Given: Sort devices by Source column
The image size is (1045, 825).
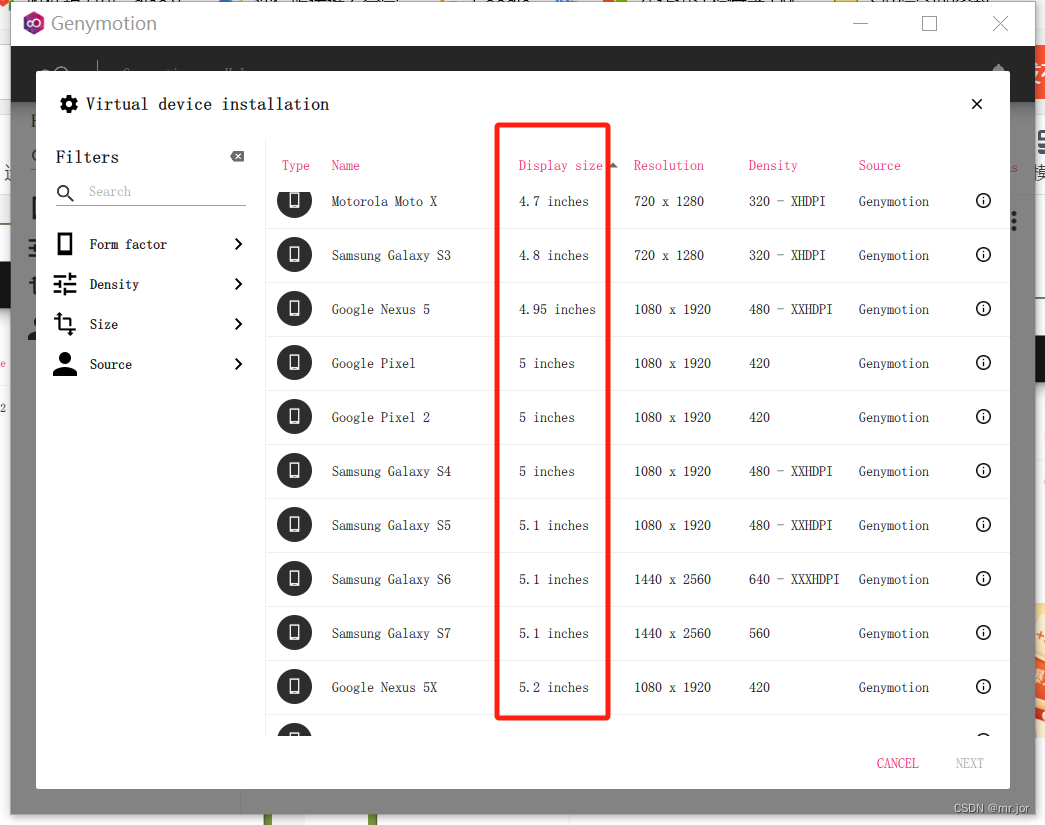Looking at the screenshot, I should pyautogui.click(x=879, y=165).
